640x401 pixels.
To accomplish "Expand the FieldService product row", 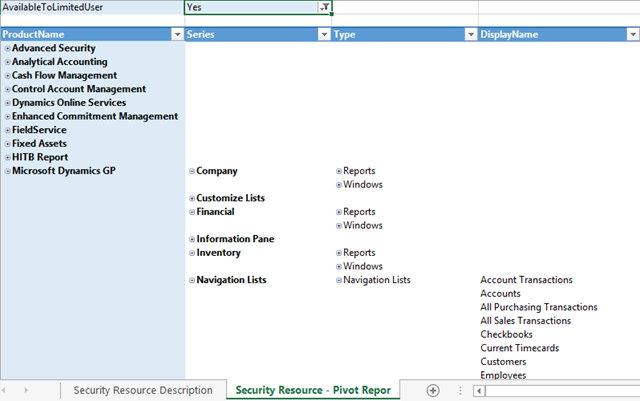I will click(7, 130).
